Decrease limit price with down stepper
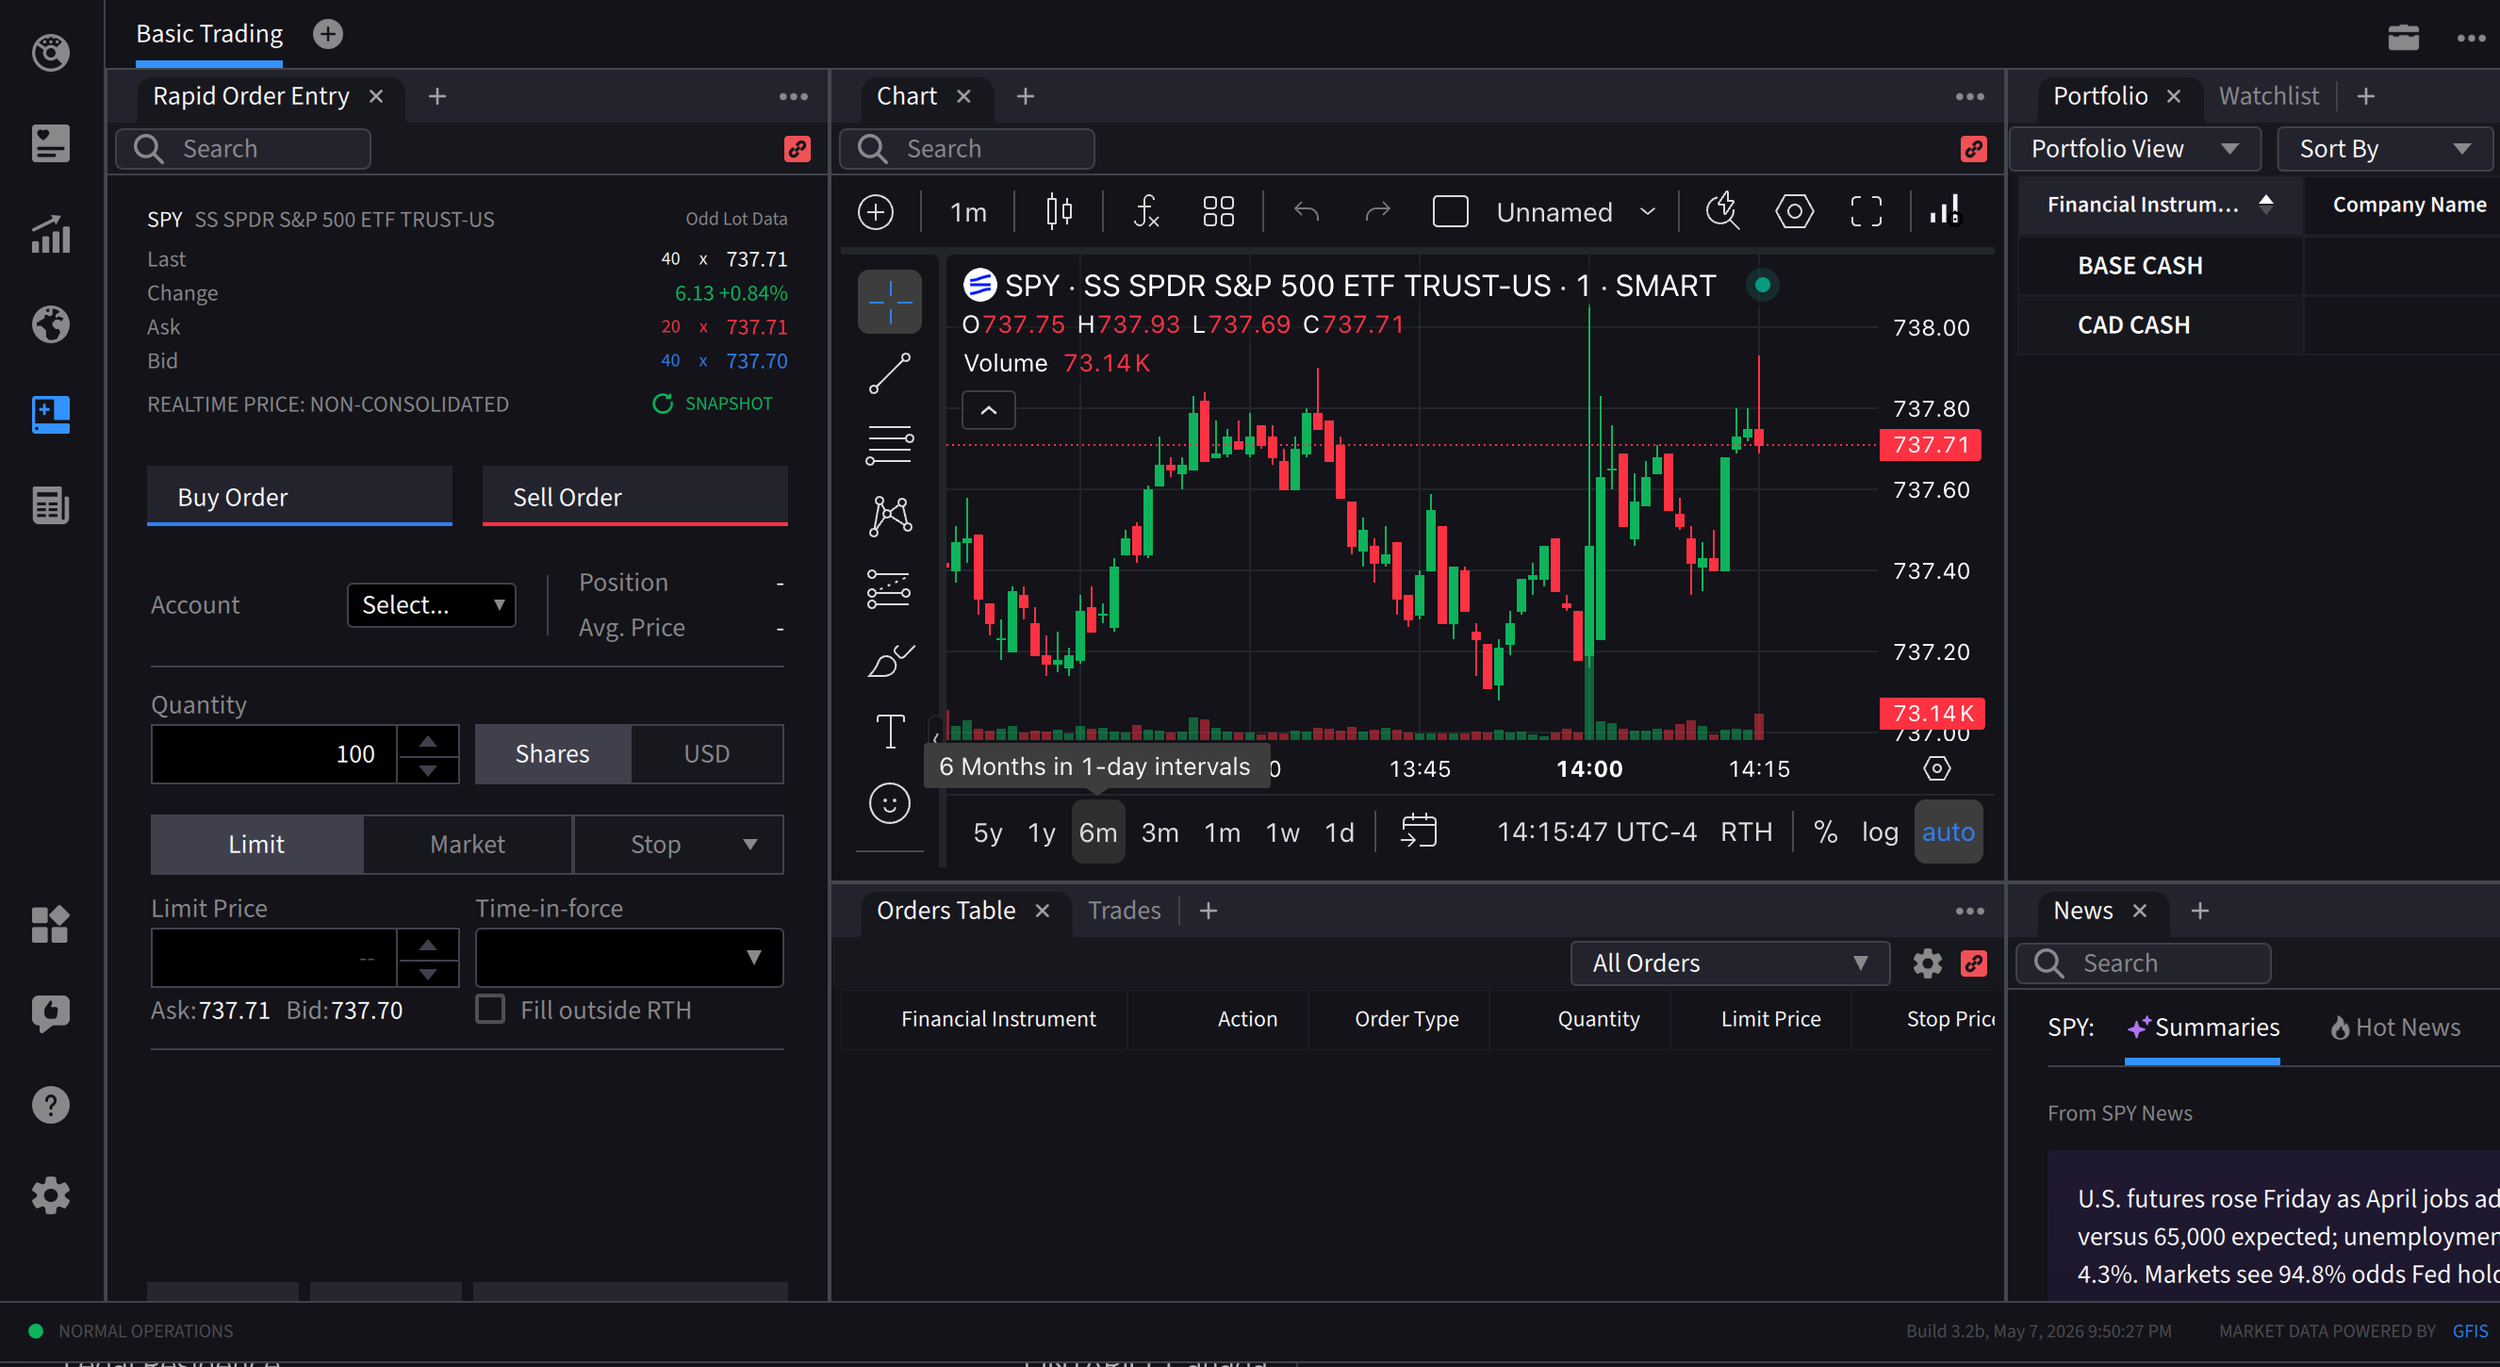2500x1367 pixels. [x=427, y=973]
